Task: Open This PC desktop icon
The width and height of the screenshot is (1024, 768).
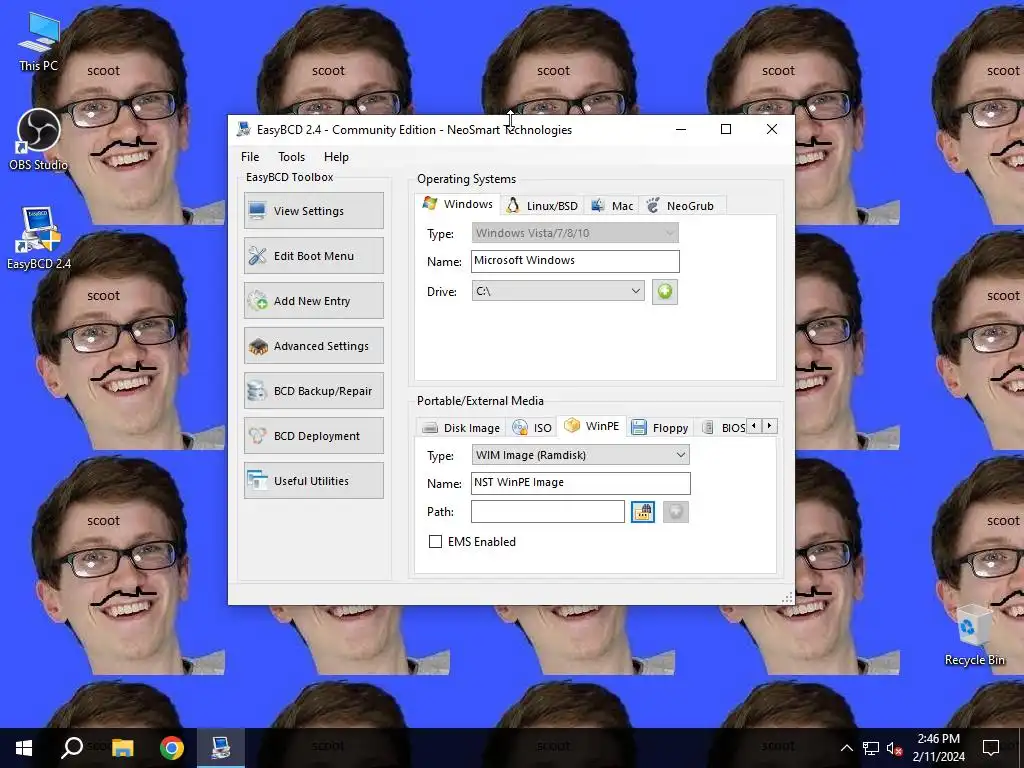Action: (x=39, y=42)
